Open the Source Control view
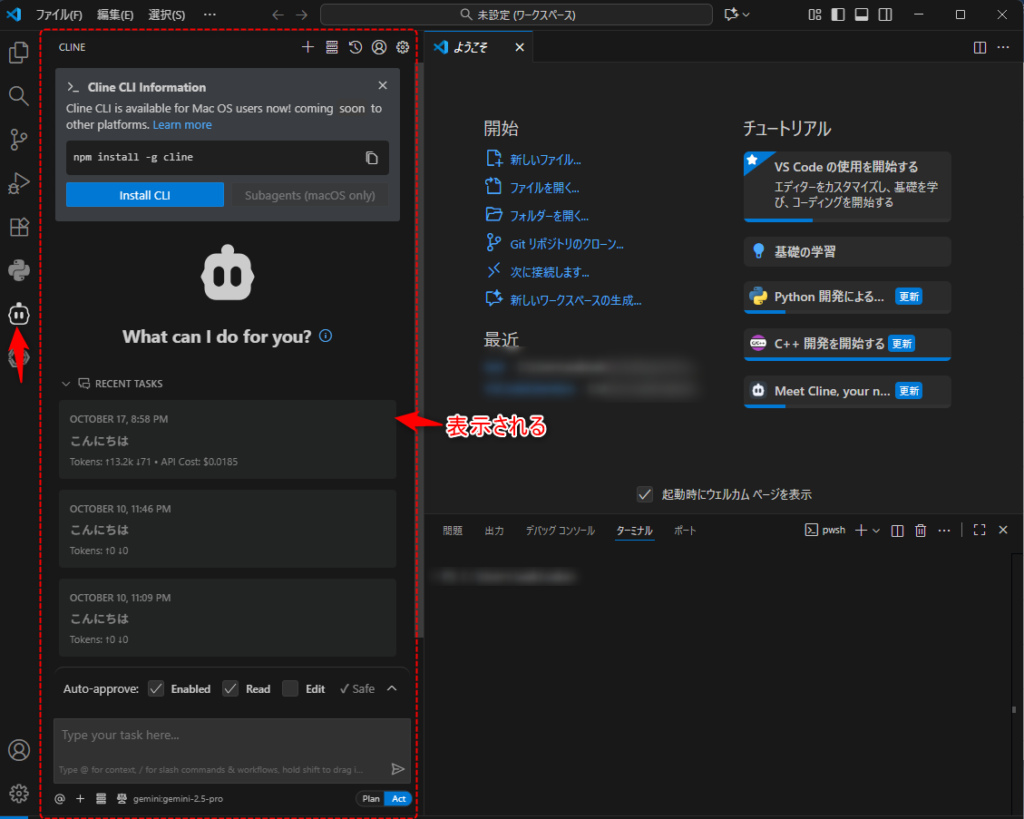Viewport: 1024px width, 819px height. pyautogui.click(x=18, y=139)
